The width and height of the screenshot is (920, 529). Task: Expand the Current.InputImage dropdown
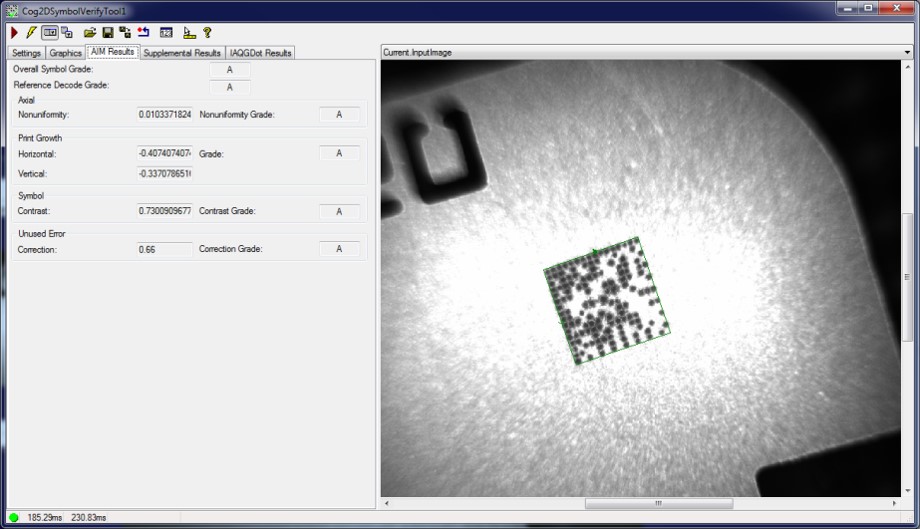click(x=907, y=52)
